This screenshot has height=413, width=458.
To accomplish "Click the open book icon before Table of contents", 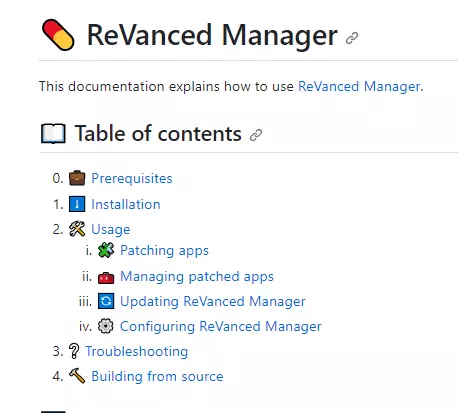I will 53,134.
